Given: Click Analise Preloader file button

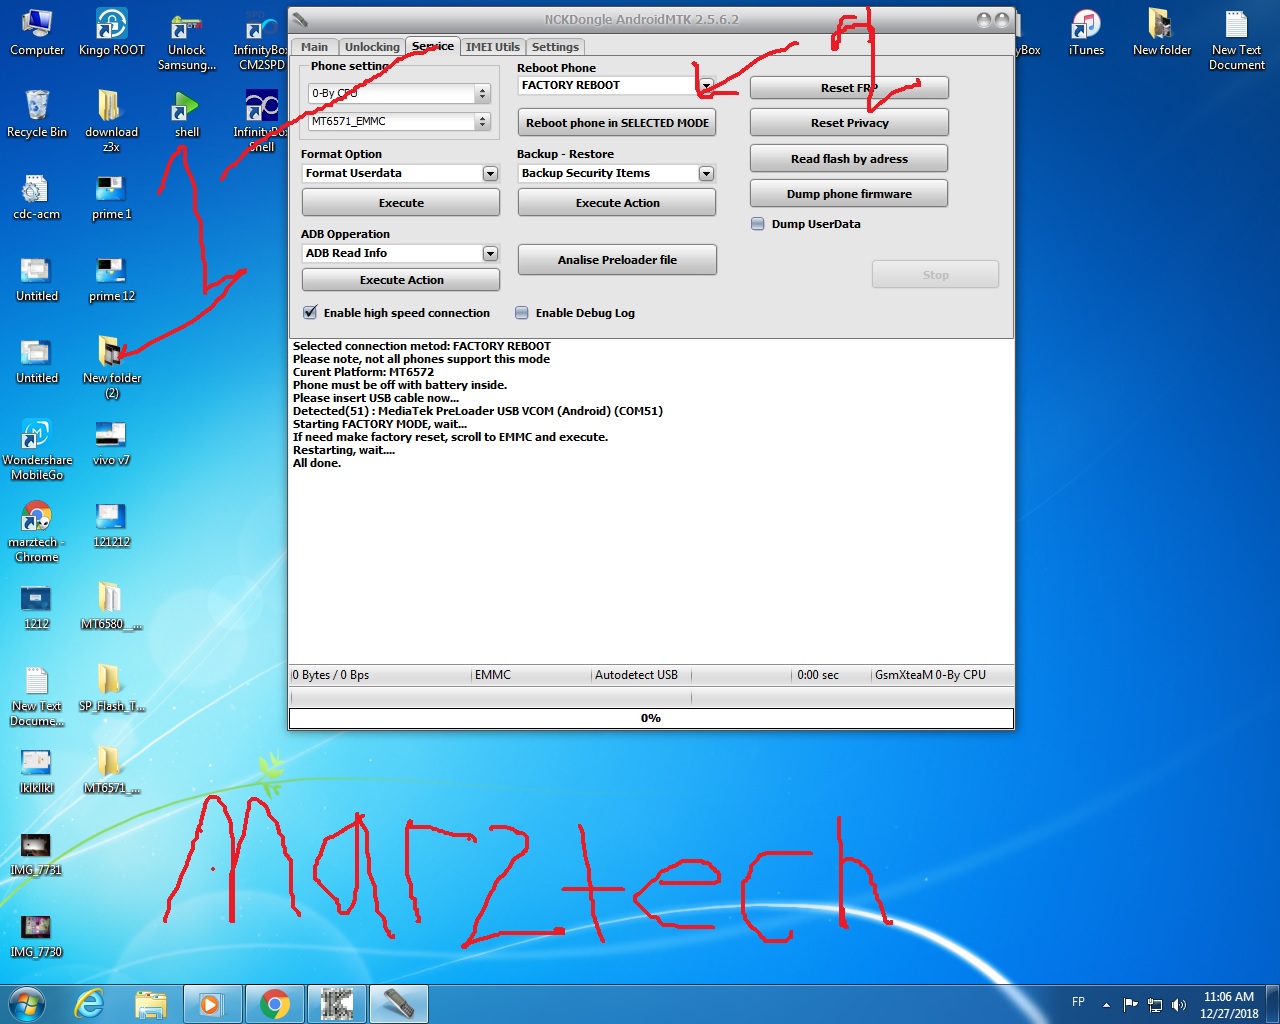Looking at the screenshot, I should pyautogui.click(x=617, y=260).
